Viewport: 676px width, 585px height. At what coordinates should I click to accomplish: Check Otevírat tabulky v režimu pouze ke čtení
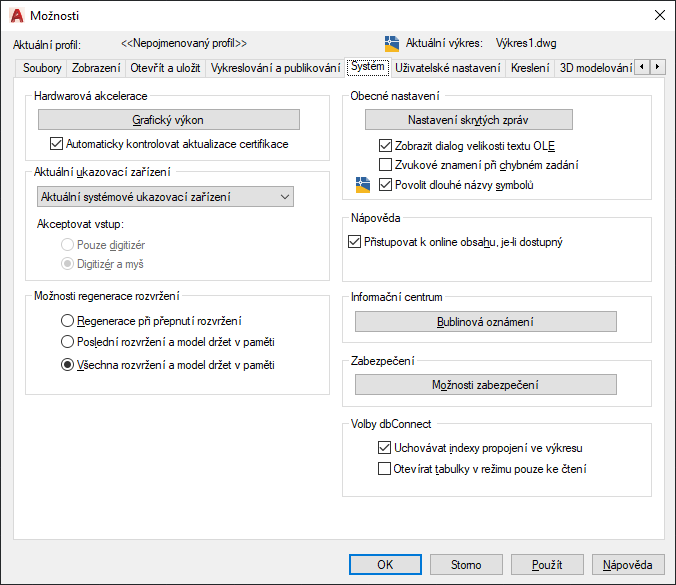[385, 468]
